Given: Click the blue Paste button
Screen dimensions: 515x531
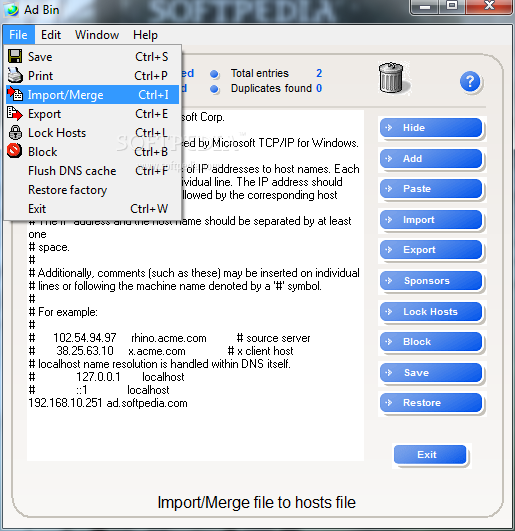Looking at the screenshot, I should [x=431, y=189].
